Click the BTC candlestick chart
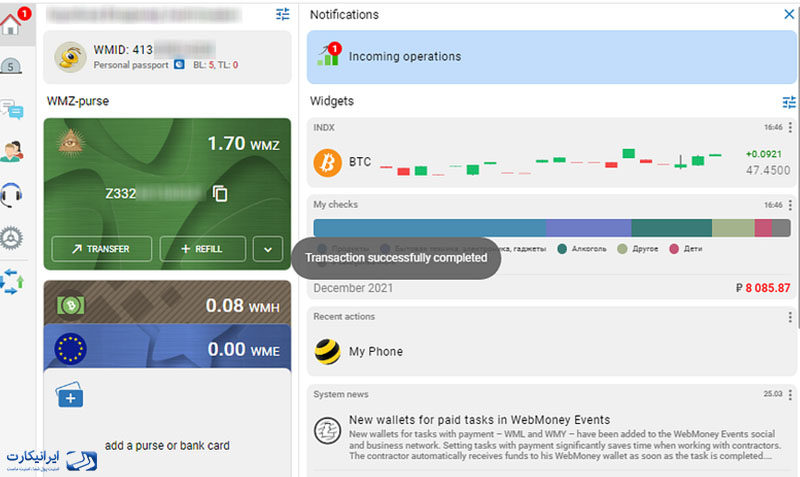Screen dimensions: 800x477 click(x=551, y=162)
